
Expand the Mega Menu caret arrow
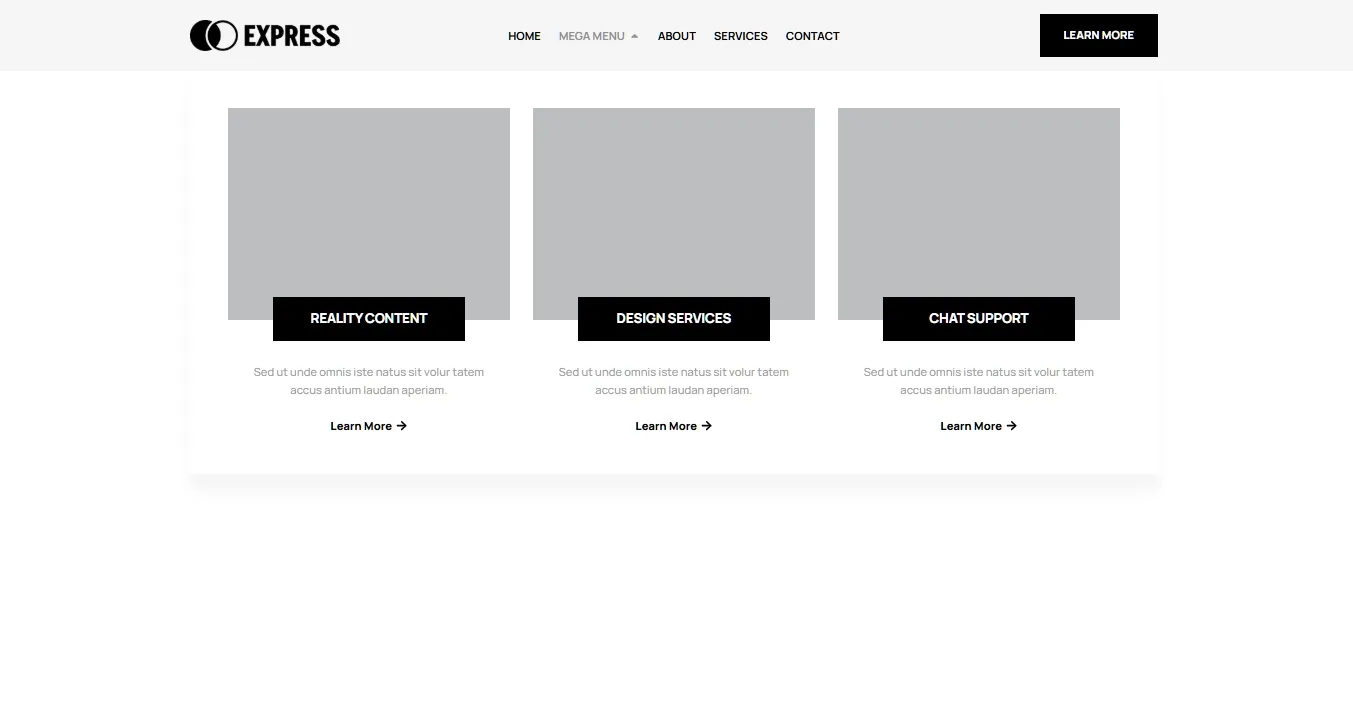pyautogui.click(x=634, y=36)
